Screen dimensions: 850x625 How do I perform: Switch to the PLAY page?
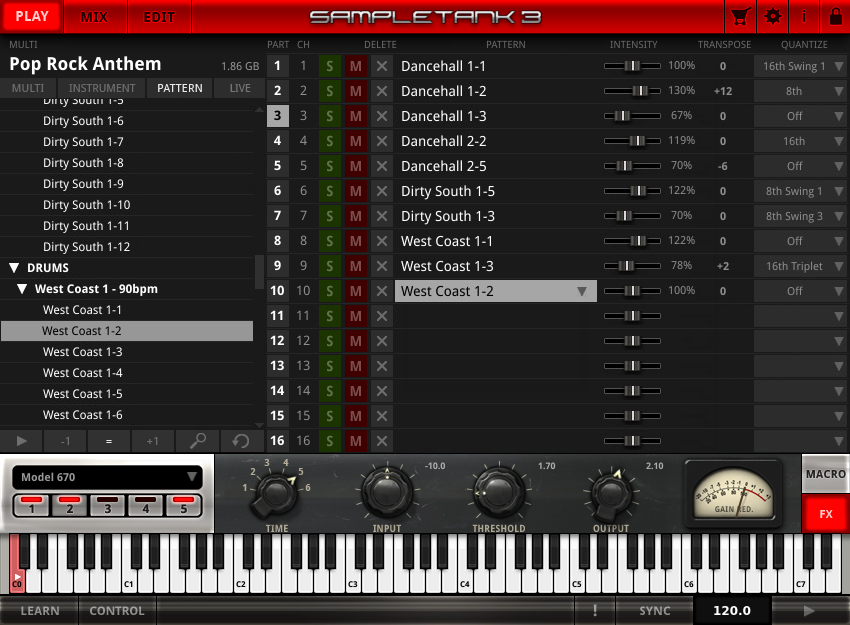click(31, 16)
